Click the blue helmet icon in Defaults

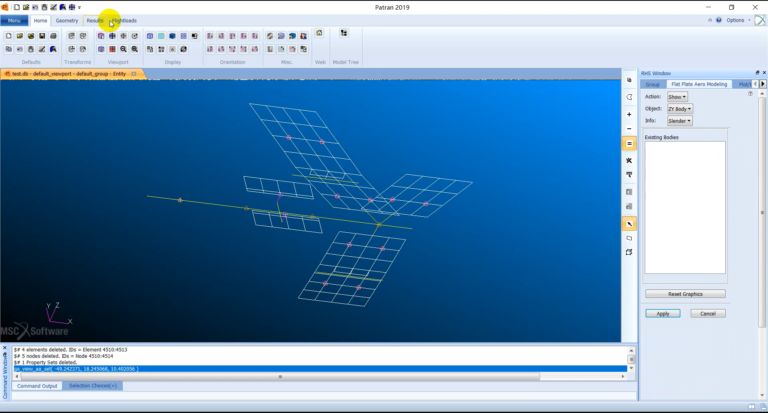(53, 49)
